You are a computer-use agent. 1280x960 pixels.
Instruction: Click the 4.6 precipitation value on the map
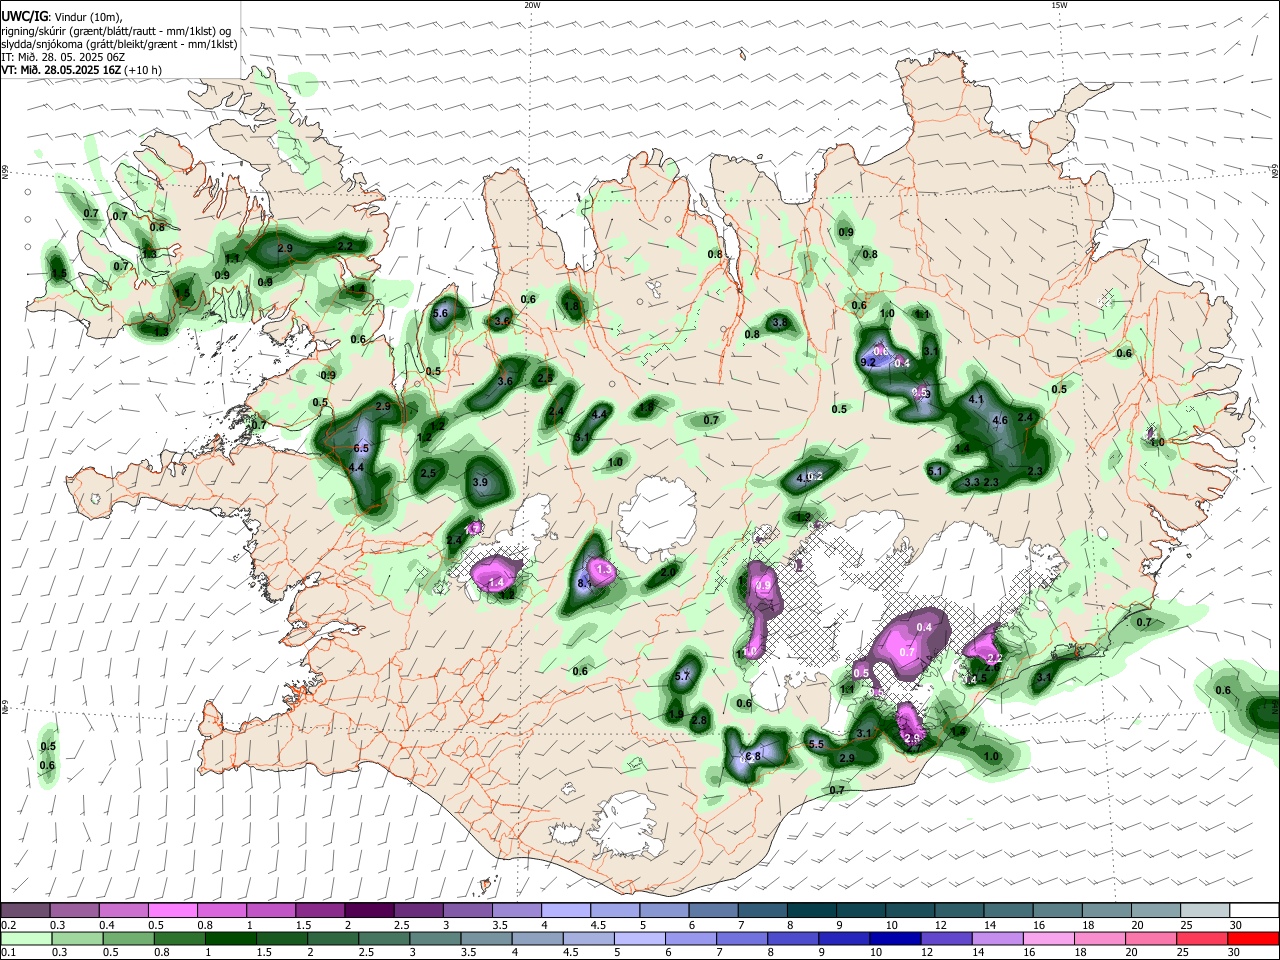pos(999,421)
